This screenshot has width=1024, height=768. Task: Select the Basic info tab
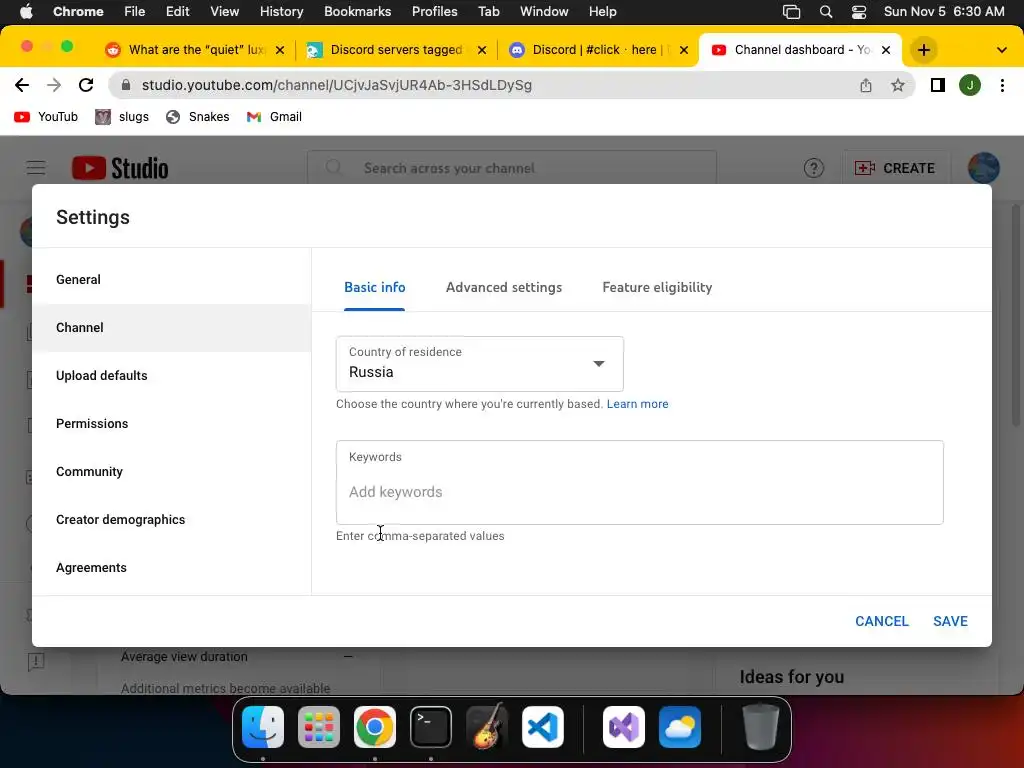click(374, 287)
